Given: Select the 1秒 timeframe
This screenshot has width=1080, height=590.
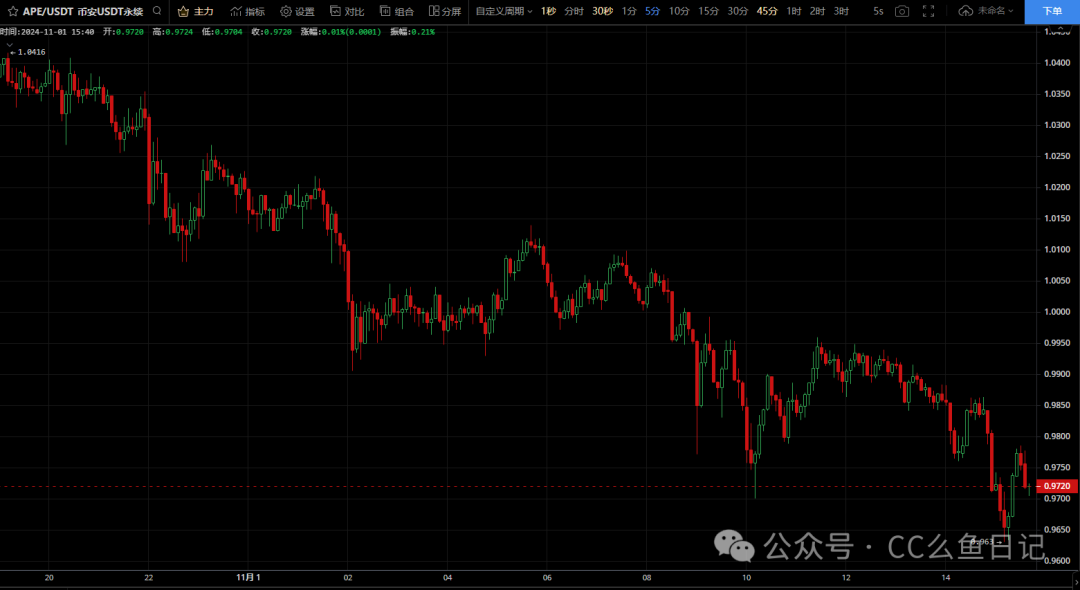Looking at the screenshot, I should tap(548, 11).
